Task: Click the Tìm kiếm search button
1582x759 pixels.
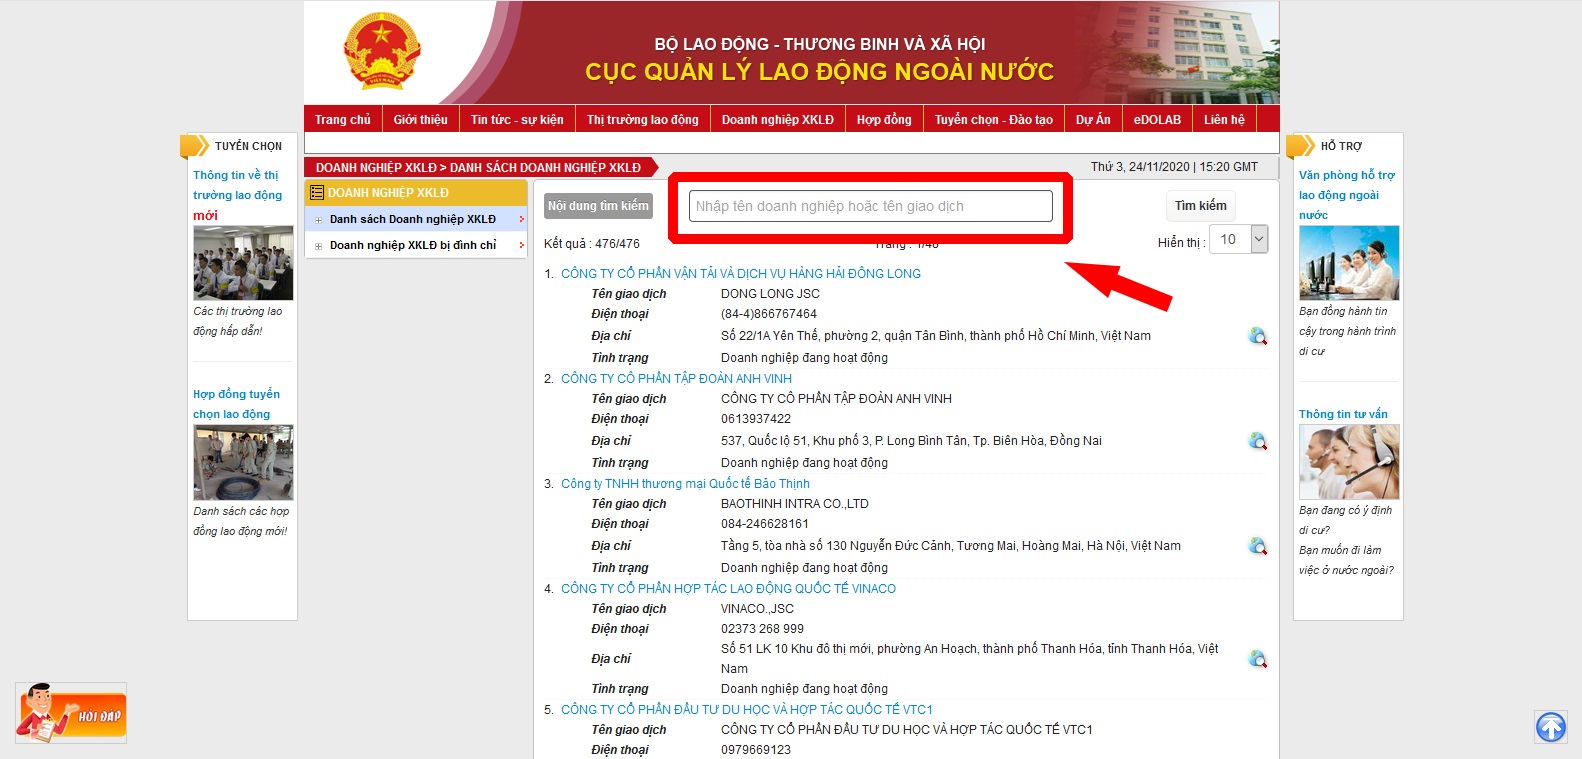Action: click(x=1201, y=206)
